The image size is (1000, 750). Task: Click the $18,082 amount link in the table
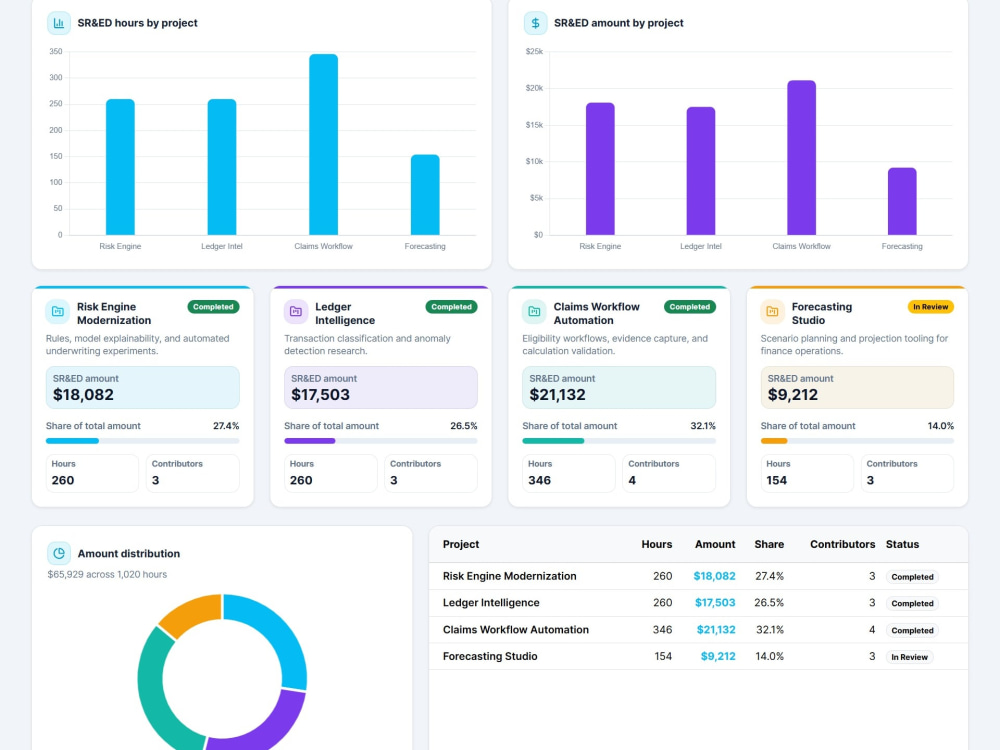(x=714, y=576)
